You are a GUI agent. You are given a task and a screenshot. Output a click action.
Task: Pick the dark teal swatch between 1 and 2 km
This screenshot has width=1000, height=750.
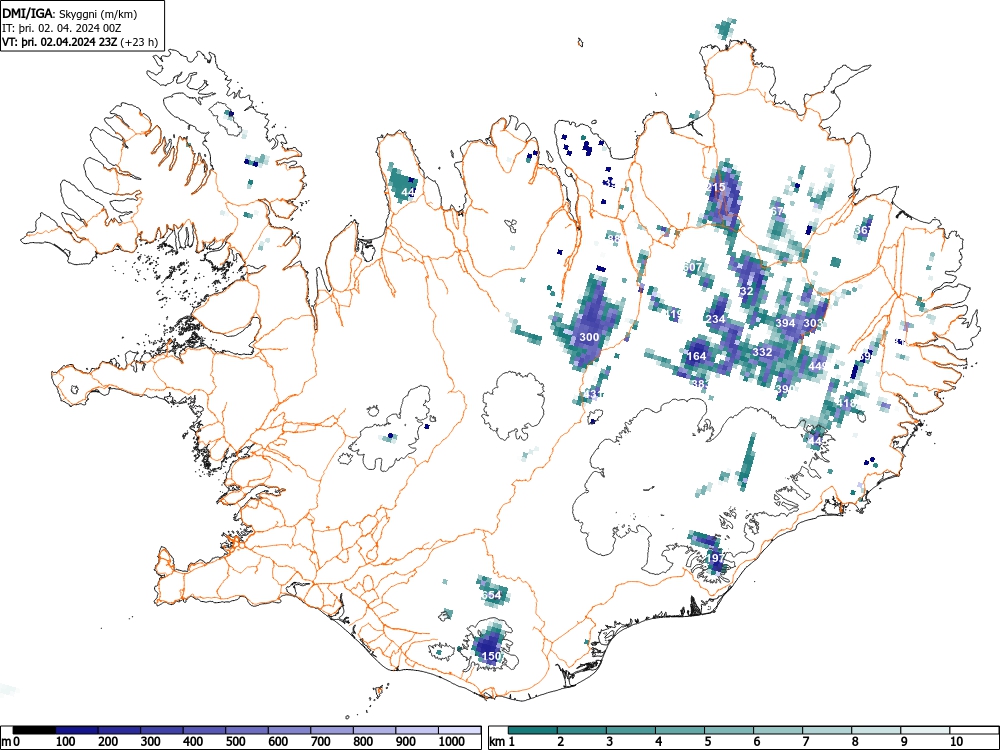pyautogui.click(x=533, y=730)
